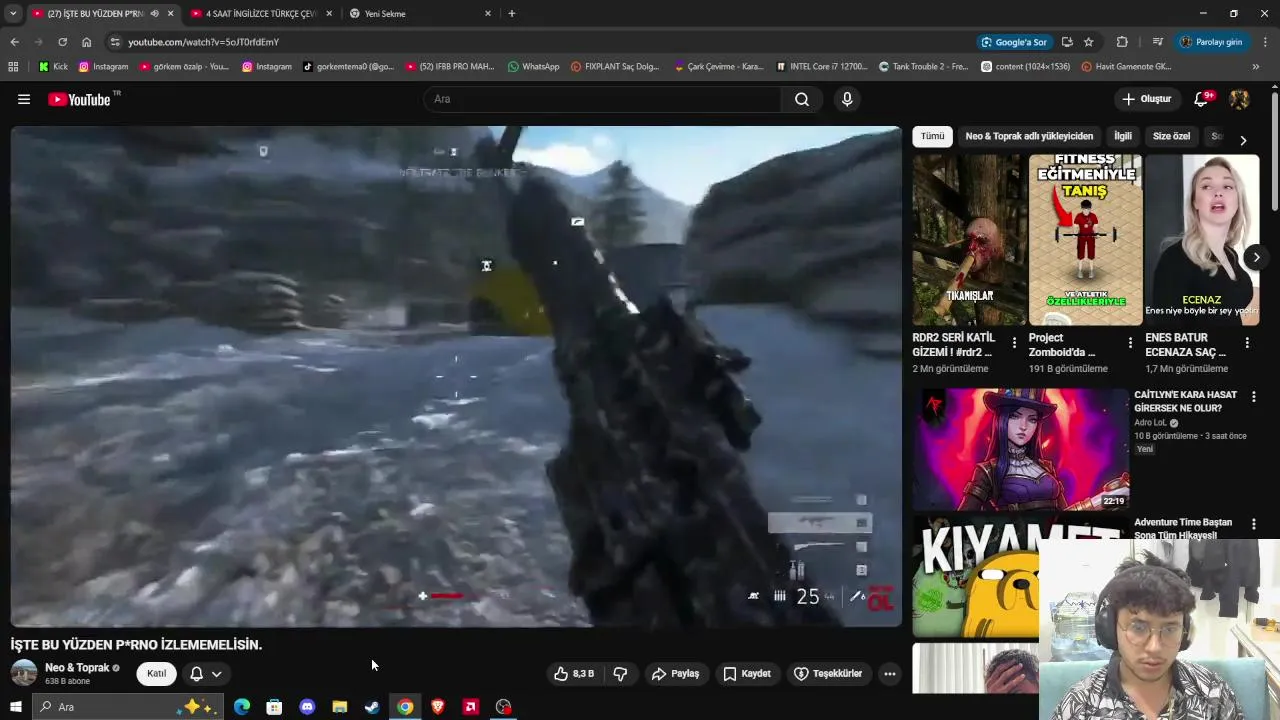Select Neo & Toprak adlı yükleyiciden chip
The width and height of the screenshot is (1280, 720).
tap(1029, 136)
